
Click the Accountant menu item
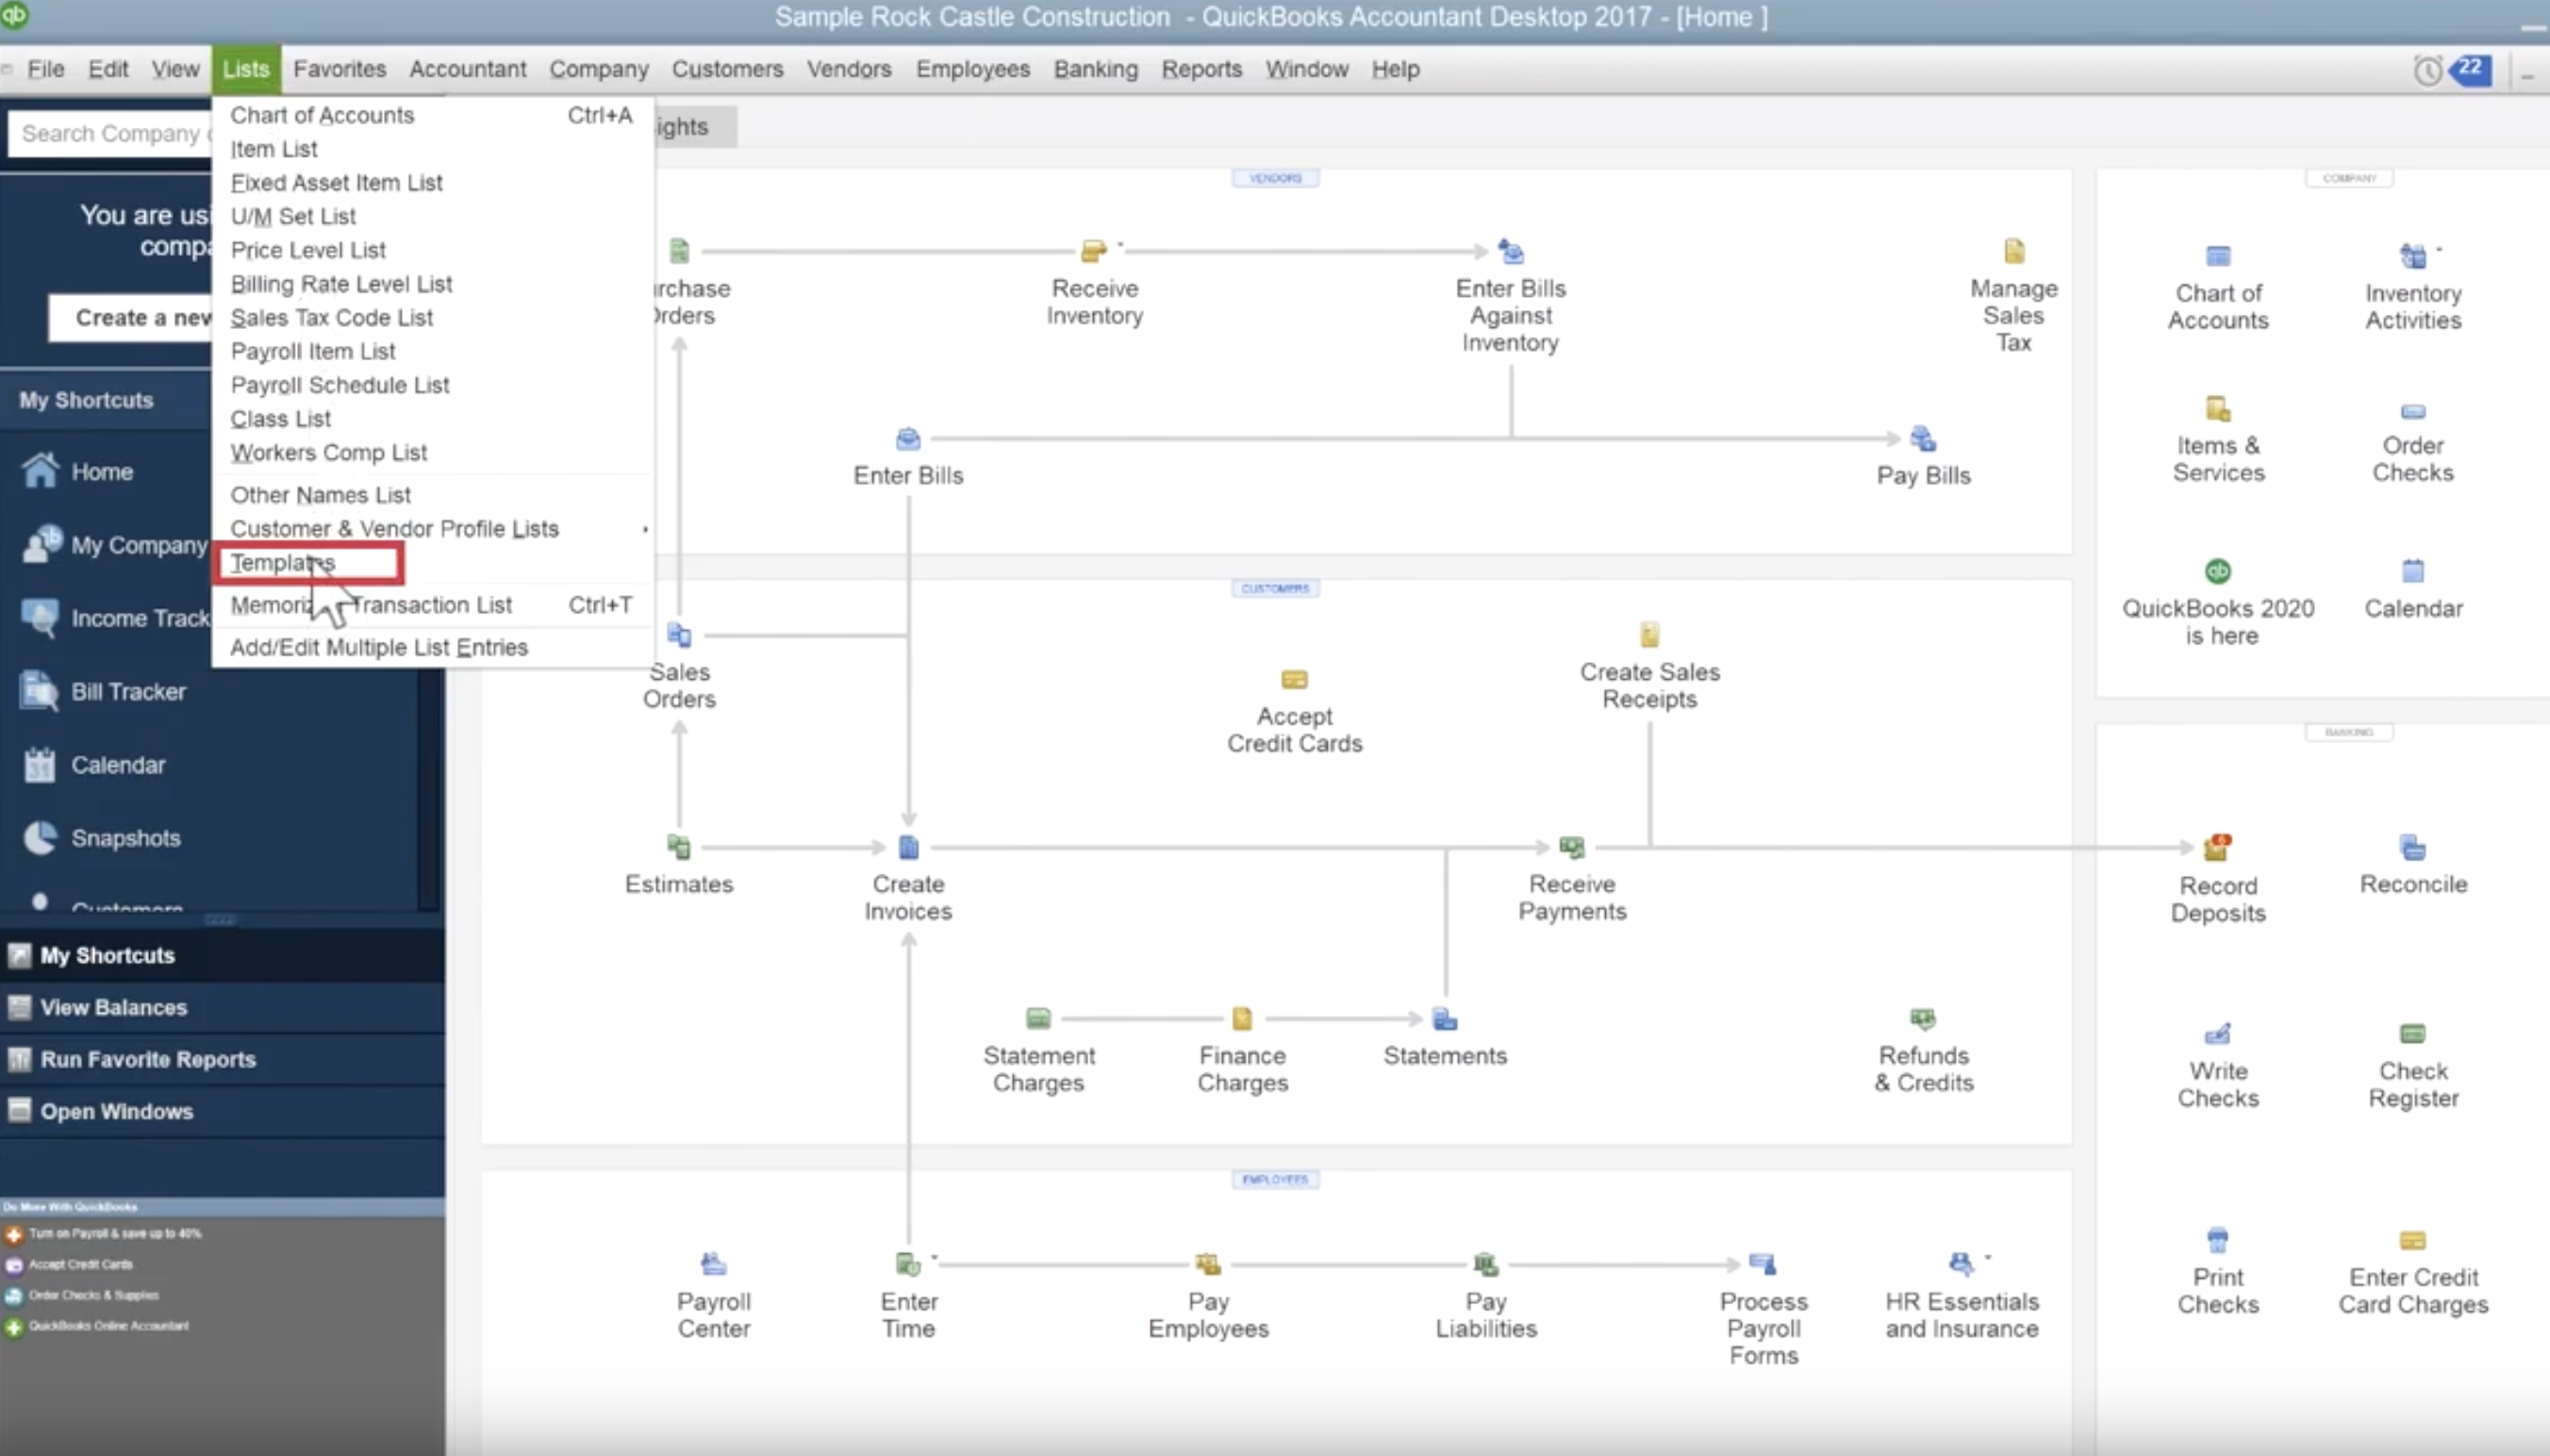click(466, 68)
